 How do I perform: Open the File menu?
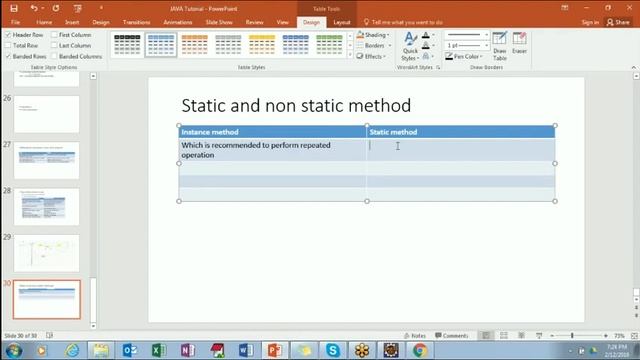[16, 22]
